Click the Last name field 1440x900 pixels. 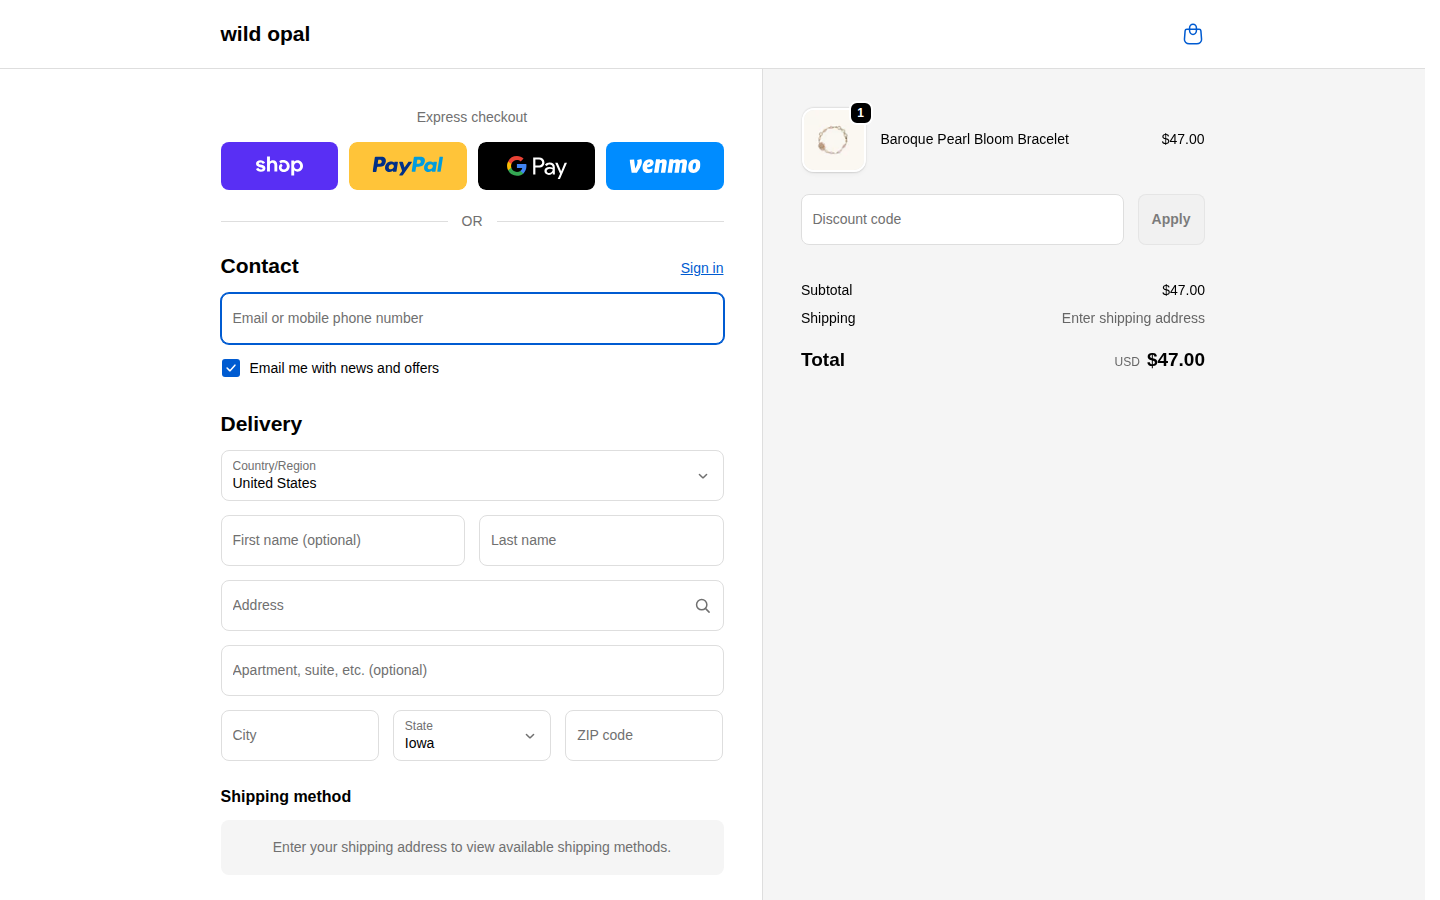point(601,540)
